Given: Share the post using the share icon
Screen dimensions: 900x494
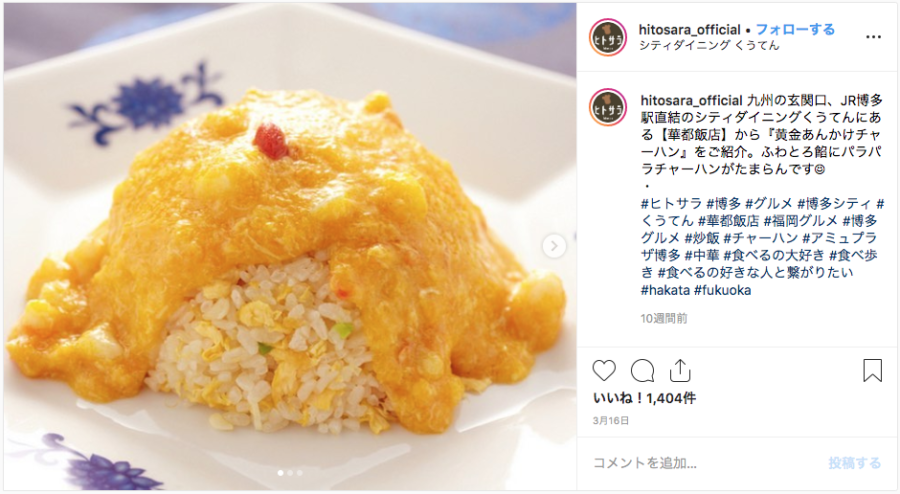Looking at the screenshot, I should point(680,371).
